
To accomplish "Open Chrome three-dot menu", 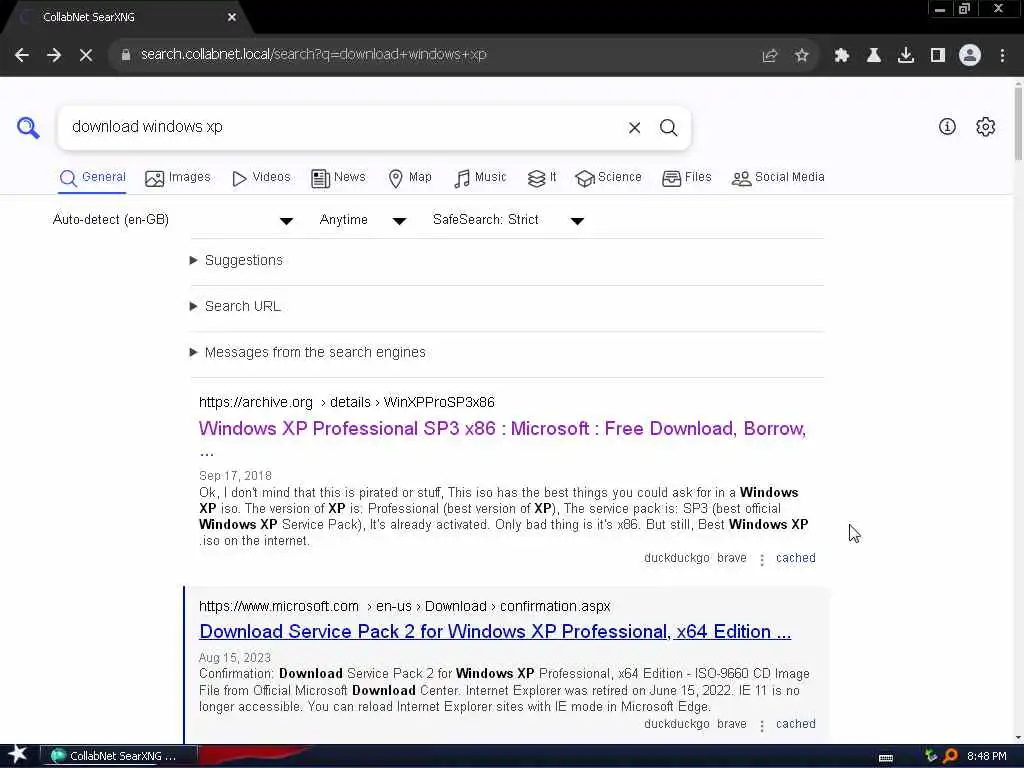I will pos(1002,56).
